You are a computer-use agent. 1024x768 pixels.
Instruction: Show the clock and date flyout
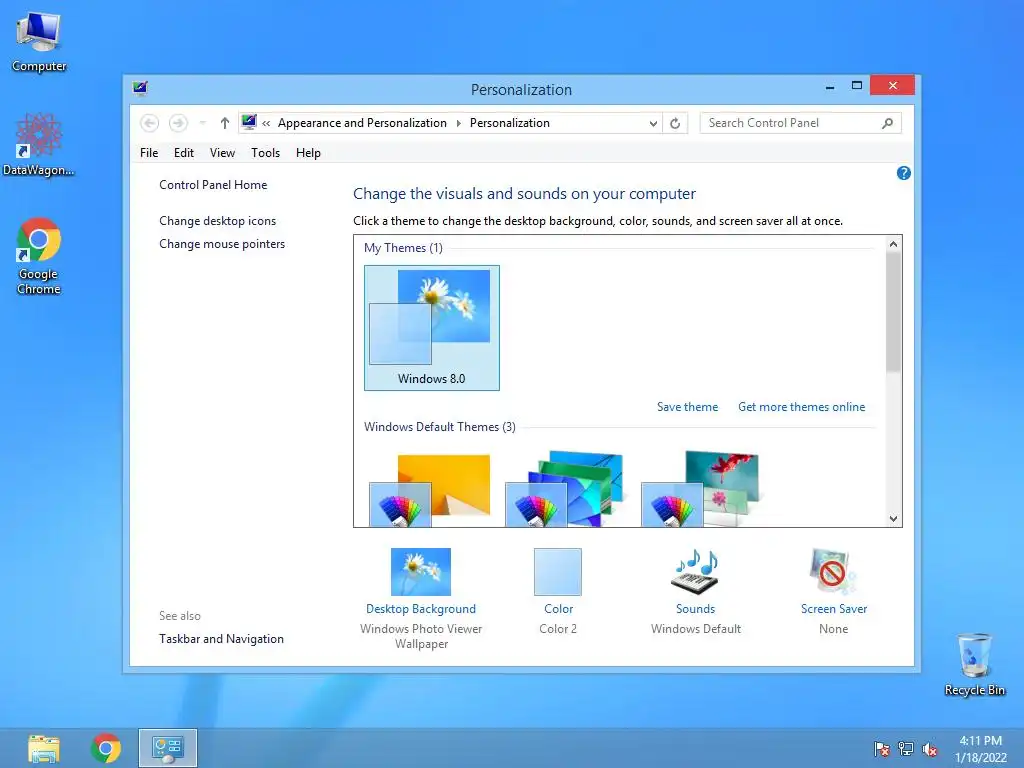[x=980, y=749]
